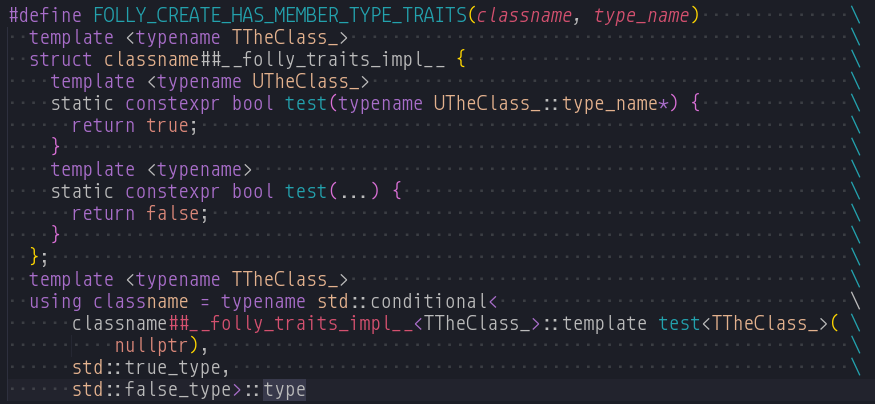Click the macro parameter type_name on the first line
Viewport: 875px width, 404px height.
[x=641, y=16]
